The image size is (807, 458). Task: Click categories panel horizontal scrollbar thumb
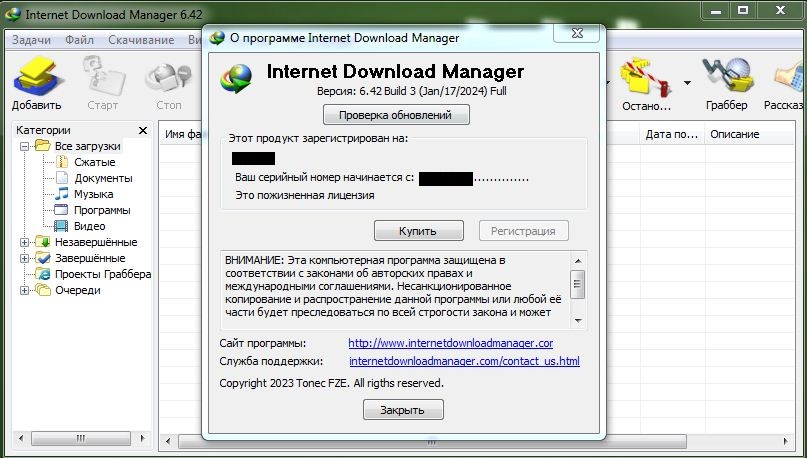81,439
